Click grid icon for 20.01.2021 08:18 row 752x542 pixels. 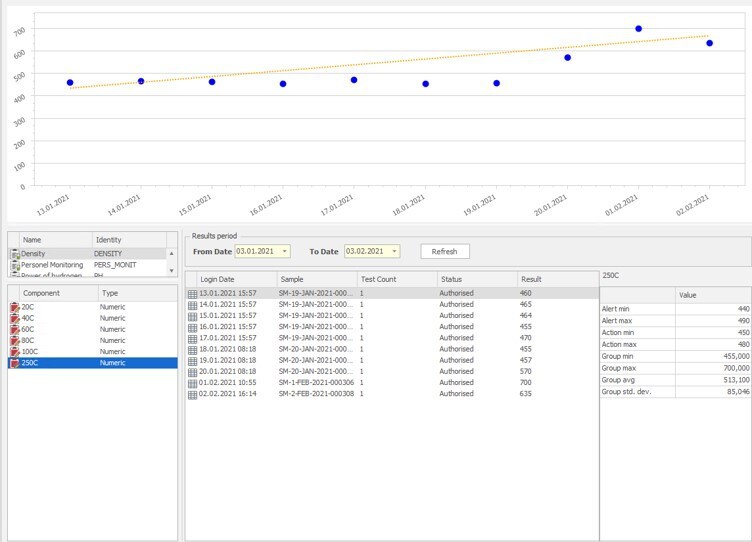[x=192, y=372]
